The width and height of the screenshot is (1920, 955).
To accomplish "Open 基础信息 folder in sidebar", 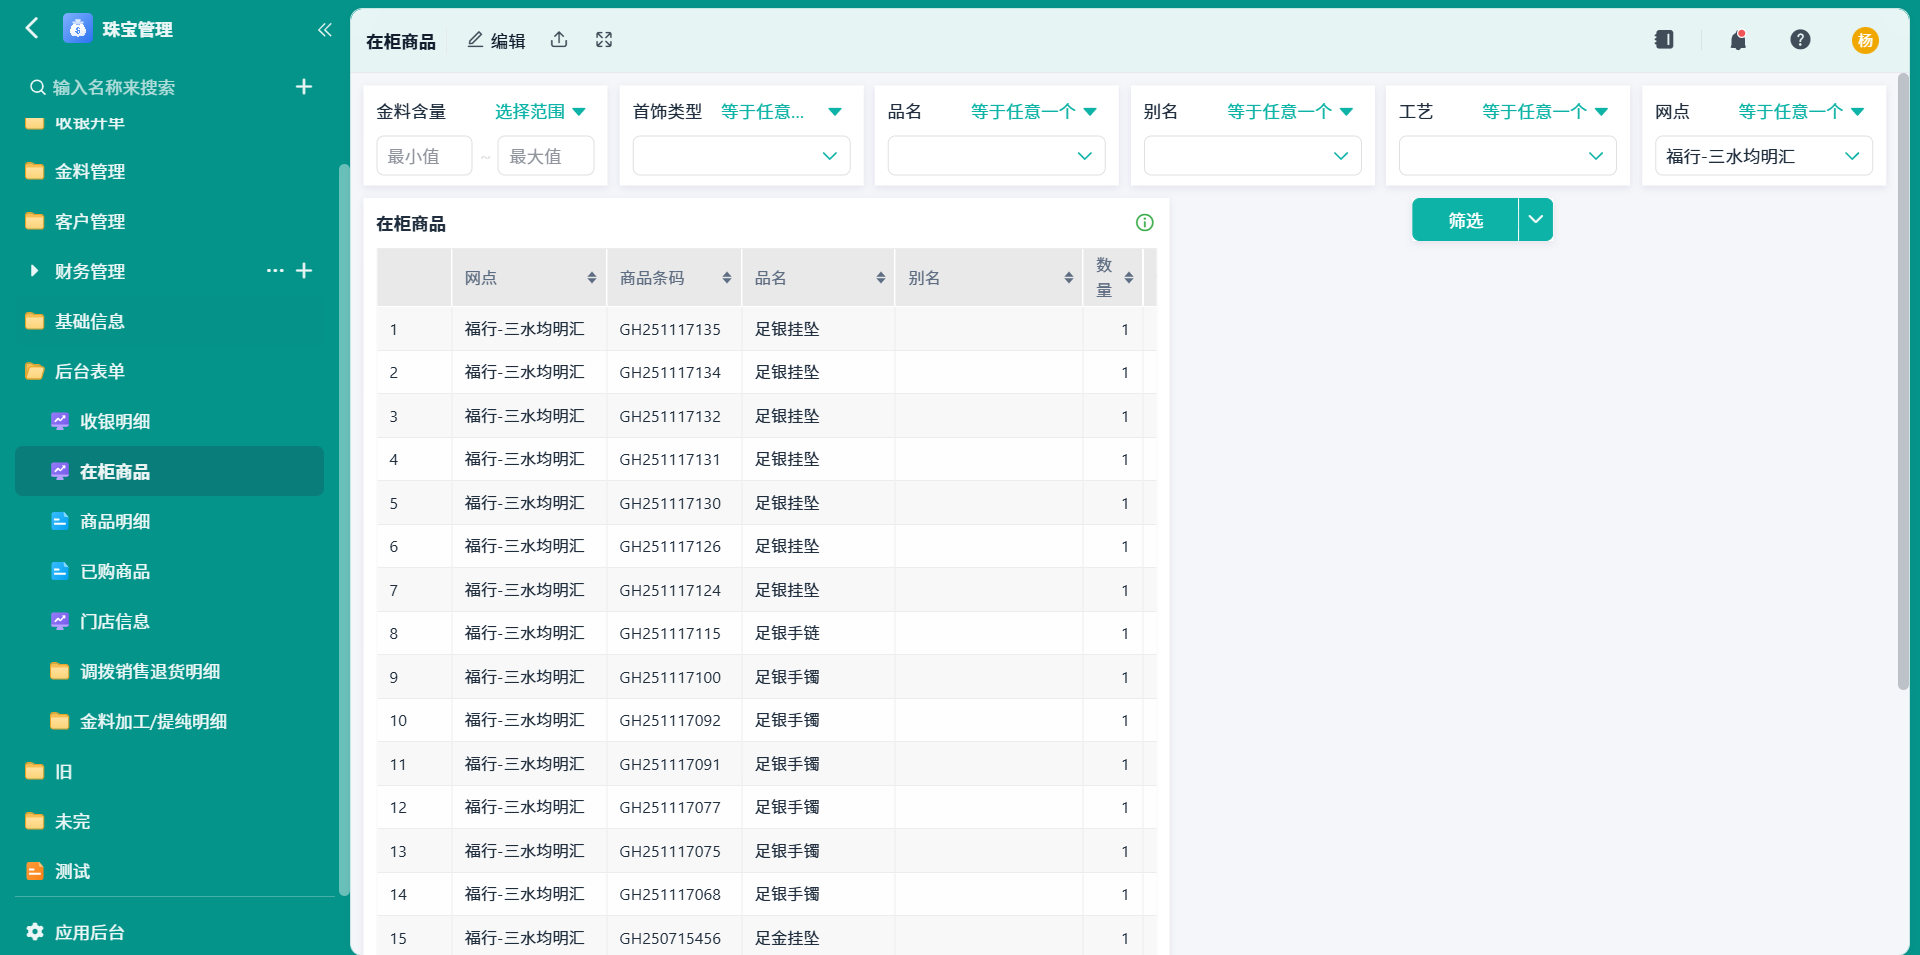I will coord(169,321).
